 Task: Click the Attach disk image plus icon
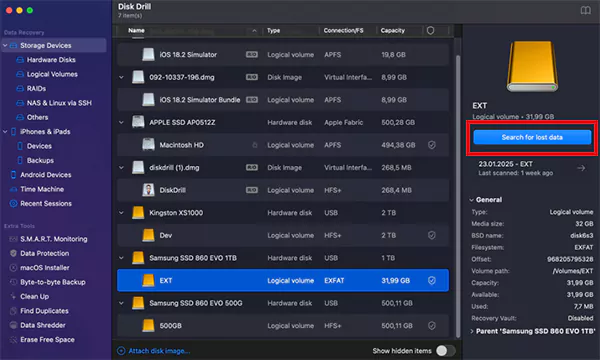coord(121,351)
